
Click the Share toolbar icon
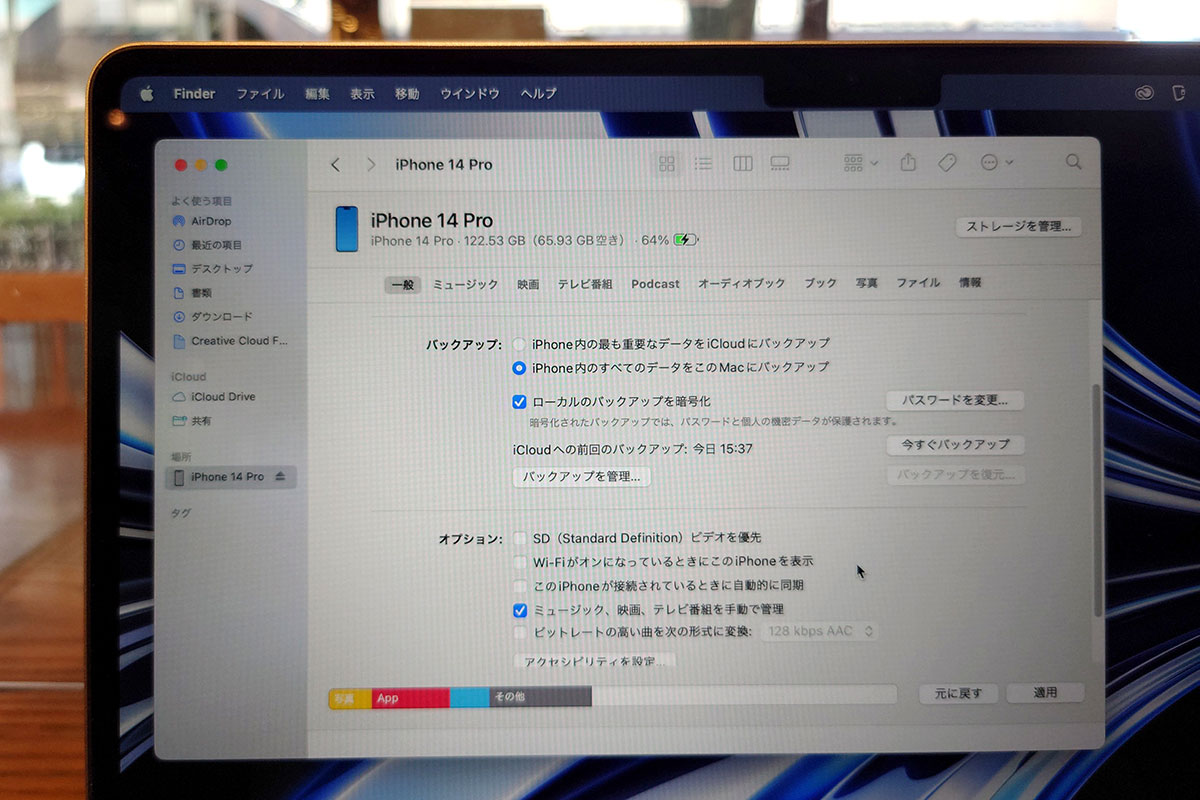point(908,161)
